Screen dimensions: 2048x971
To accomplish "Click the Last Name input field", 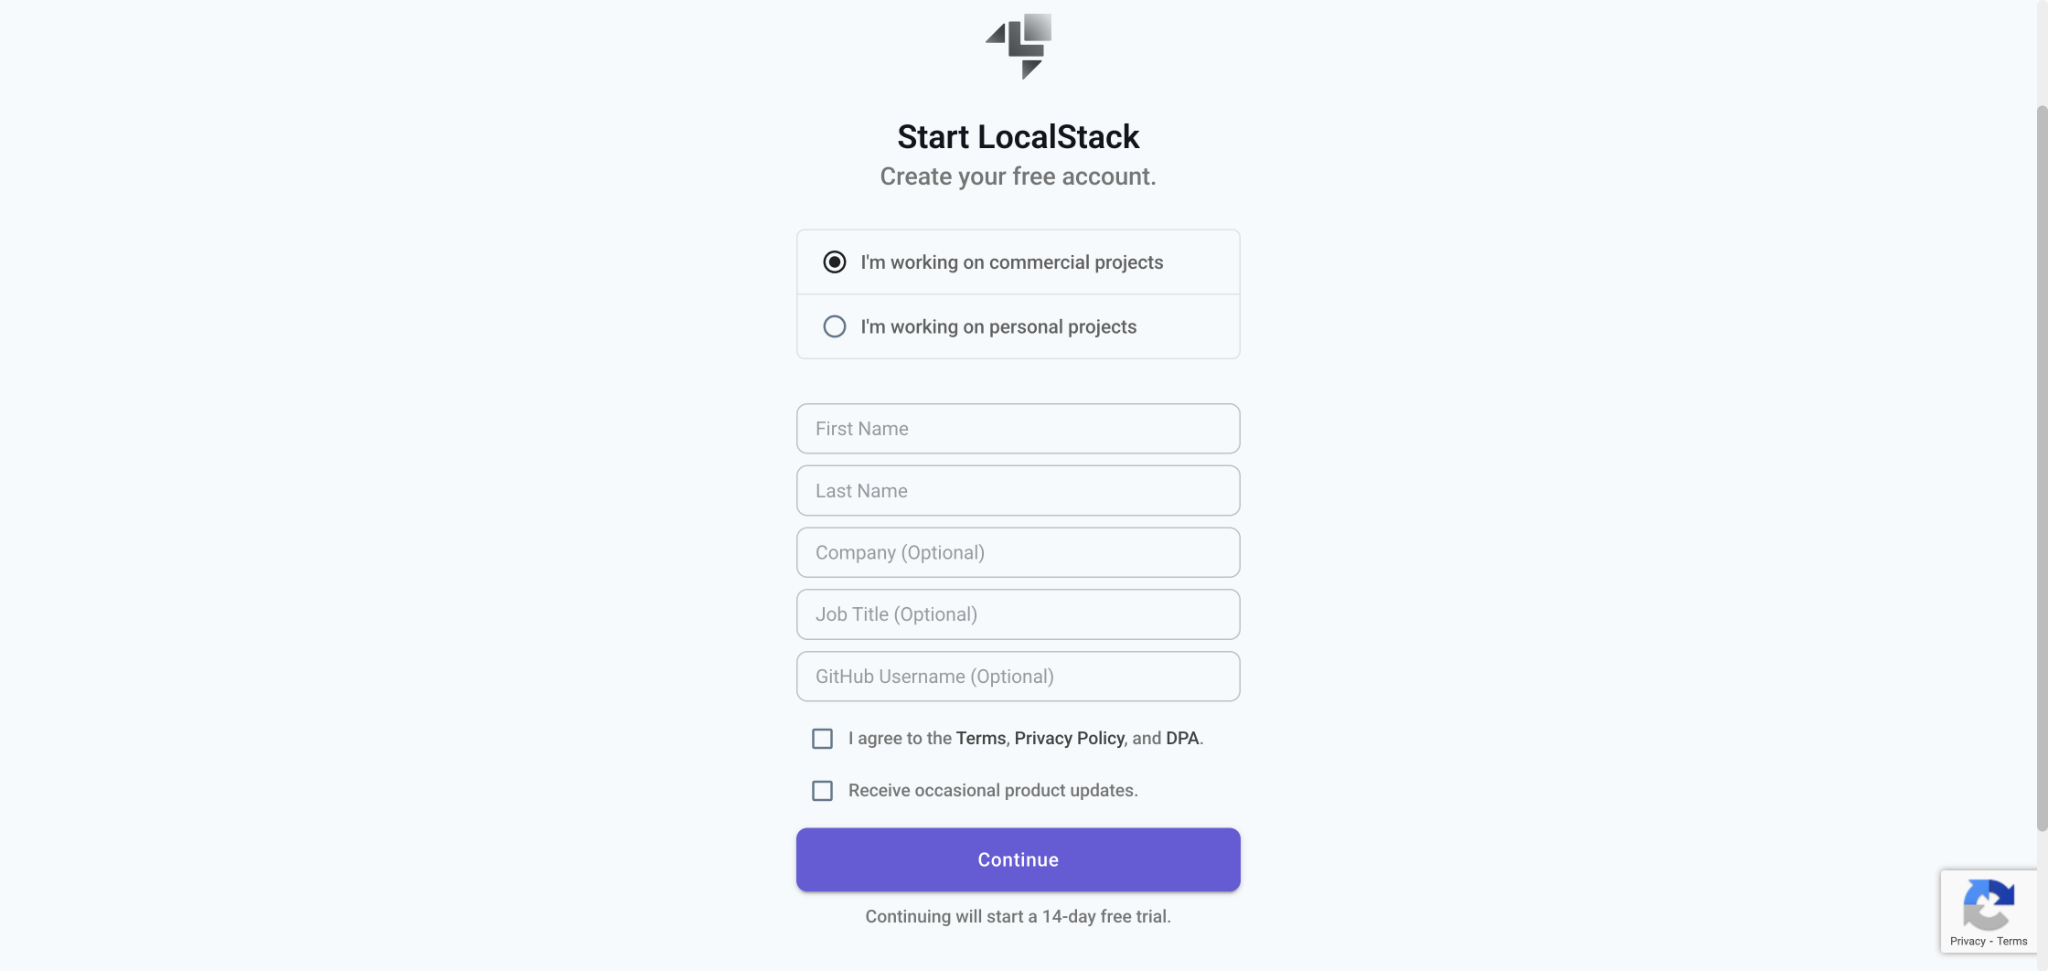I will click(x=1016, y=490).
